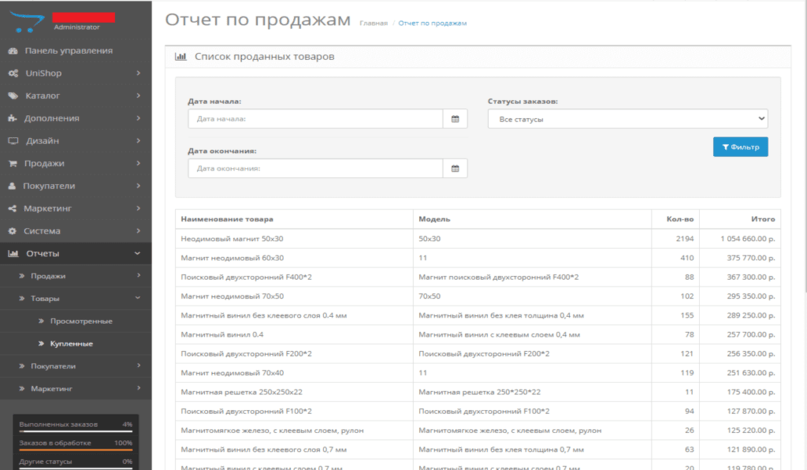Open Продажи submenu under Отчеты
Screen dimensions: 807x470
[x=76, y=276]
